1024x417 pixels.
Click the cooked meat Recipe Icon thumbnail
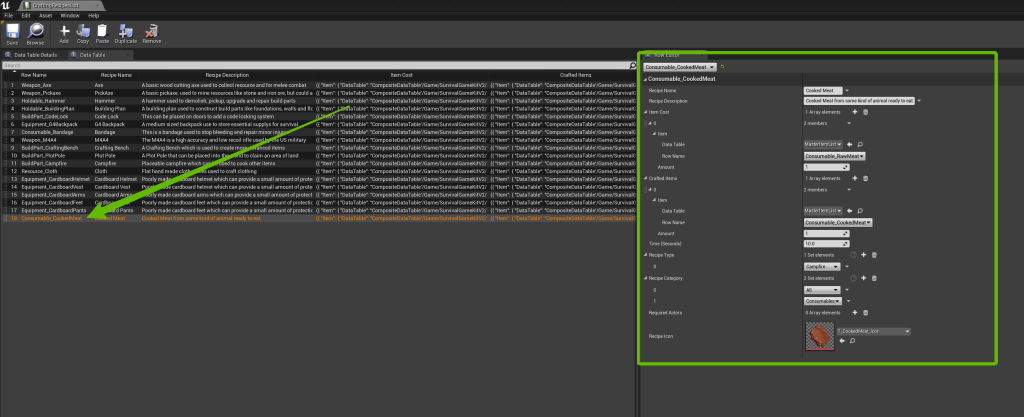point(819,337)
